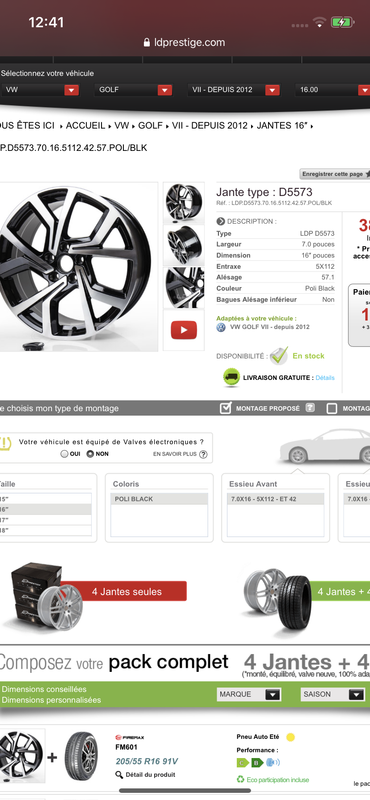Open JANTES 16" breadcrumb
Screen dimensions: 370x800
(x=282, y=126)
